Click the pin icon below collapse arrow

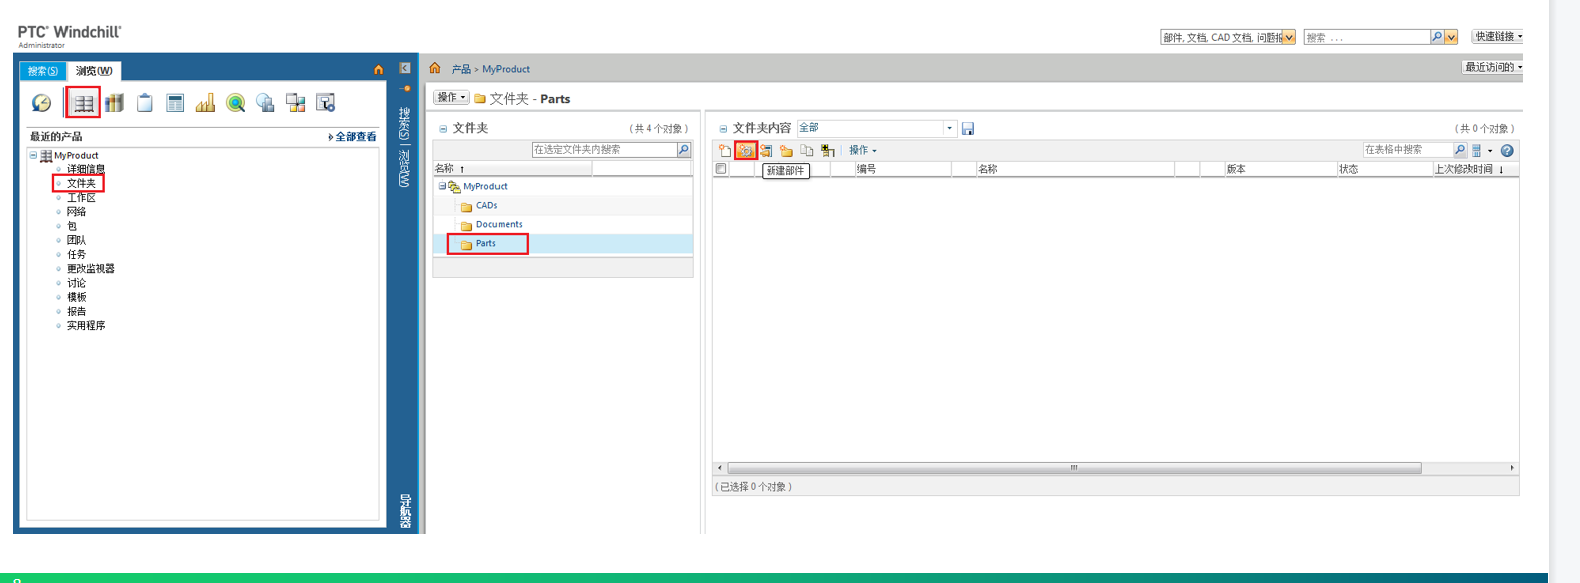point(405,88)
